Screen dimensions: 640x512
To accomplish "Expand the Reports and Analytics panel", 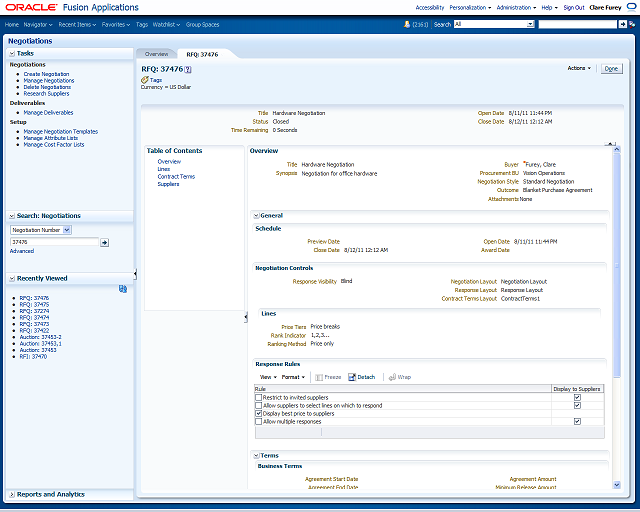I will click(x=12, y=494).
